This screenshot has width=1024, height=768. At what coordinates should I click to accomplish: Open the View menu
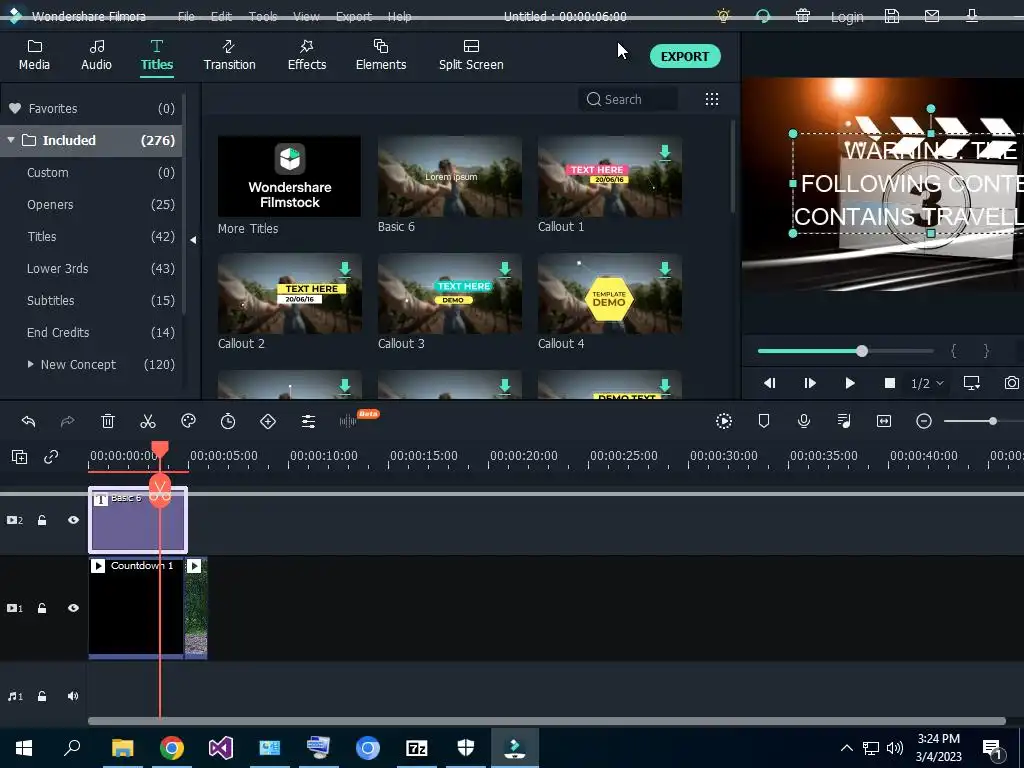(x=306, y=16)
